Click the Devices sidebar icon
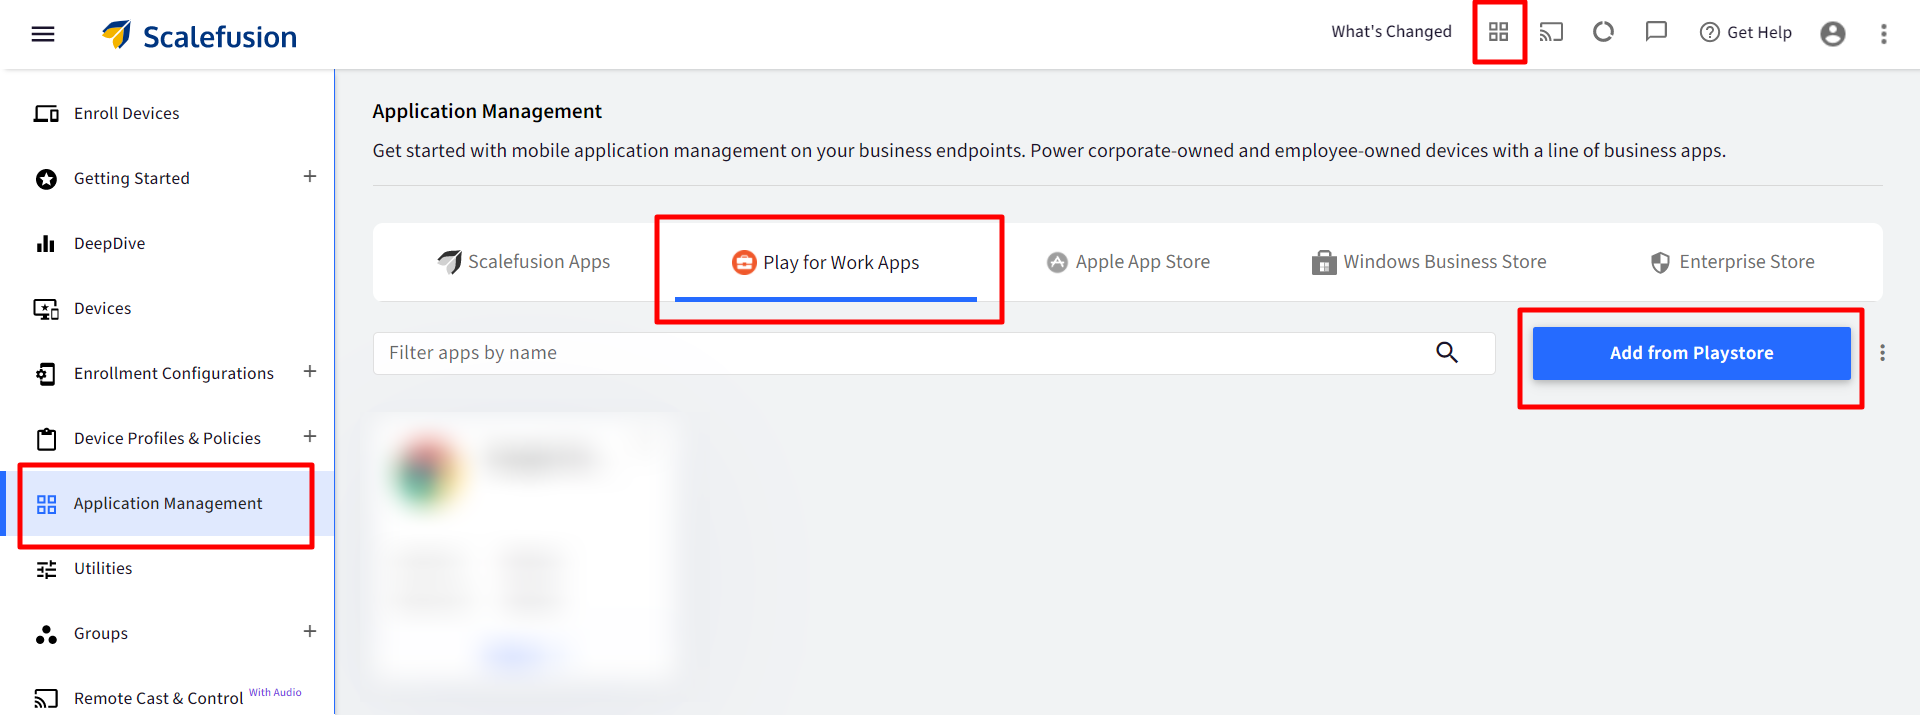The height and width of the screenshot is (715, 1920). (x=46, y=309)
